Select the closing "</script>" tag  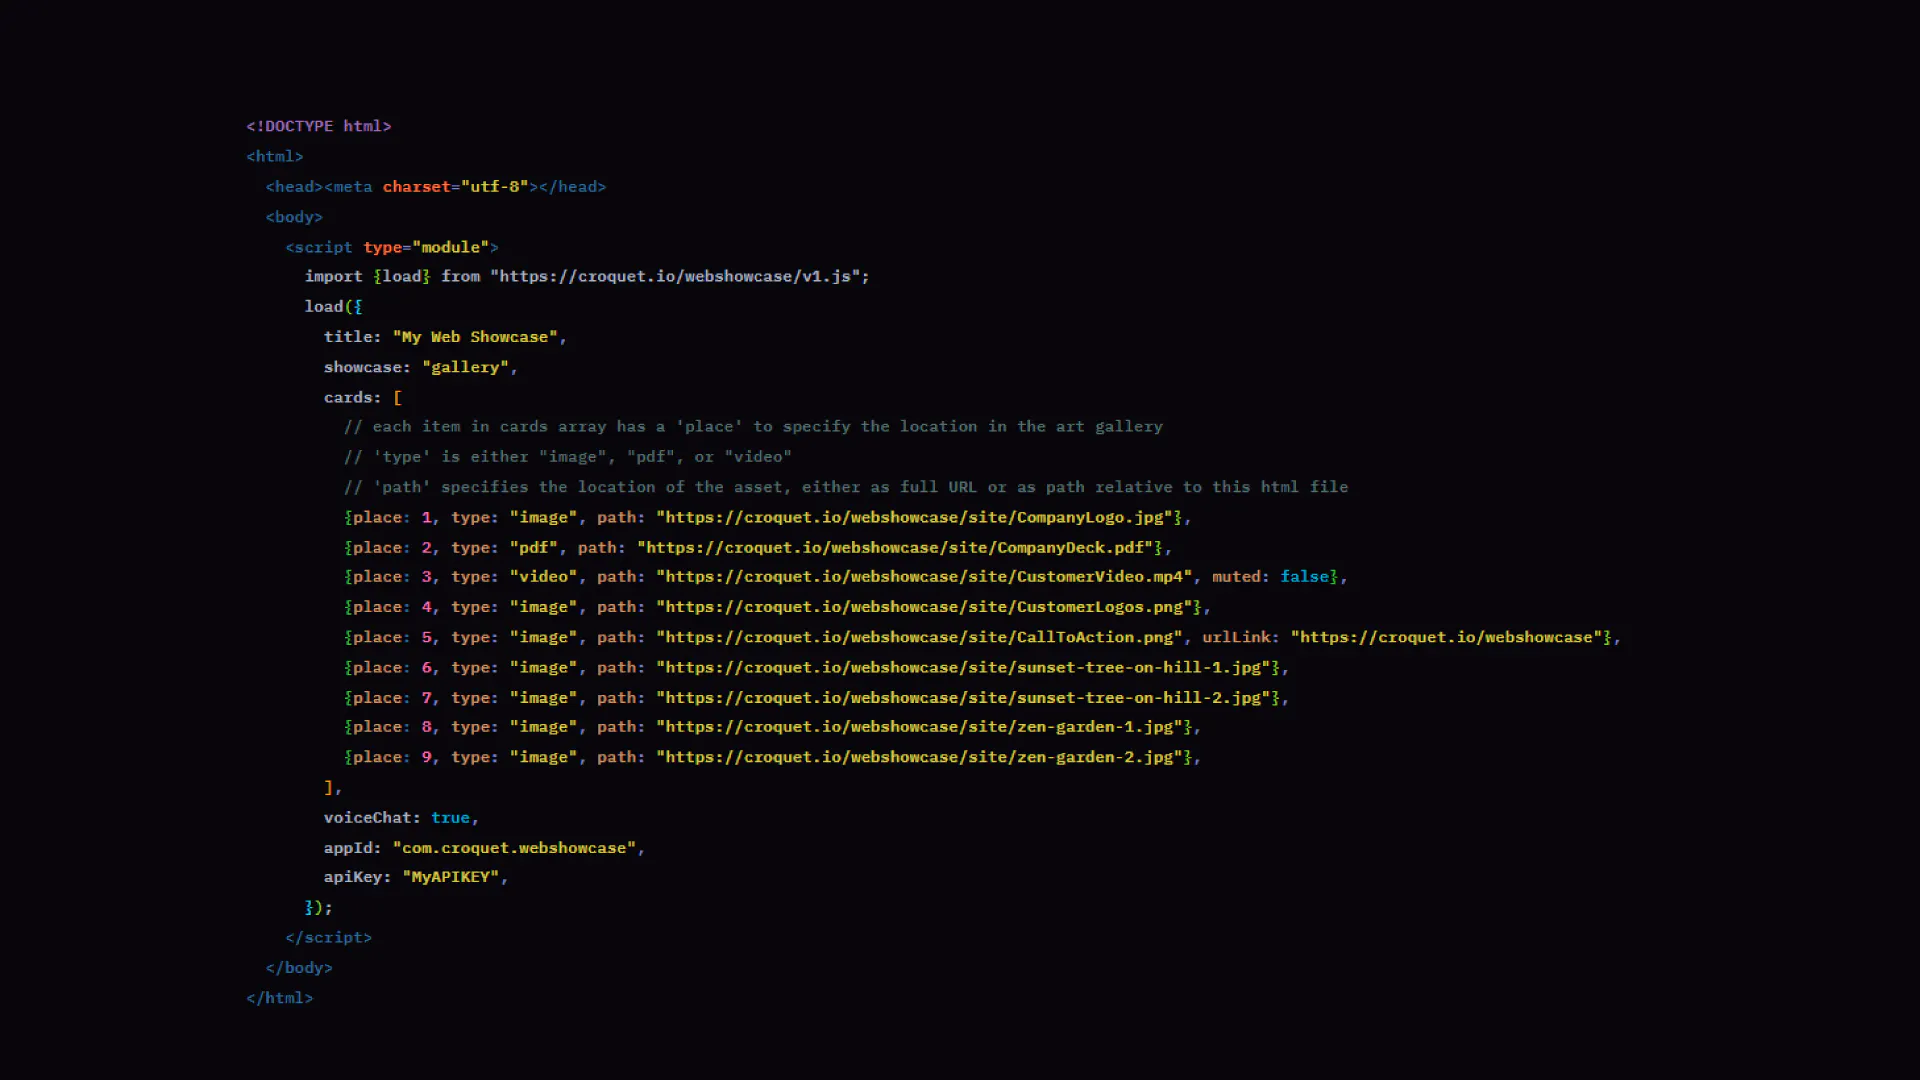click(x=328, y=937)
